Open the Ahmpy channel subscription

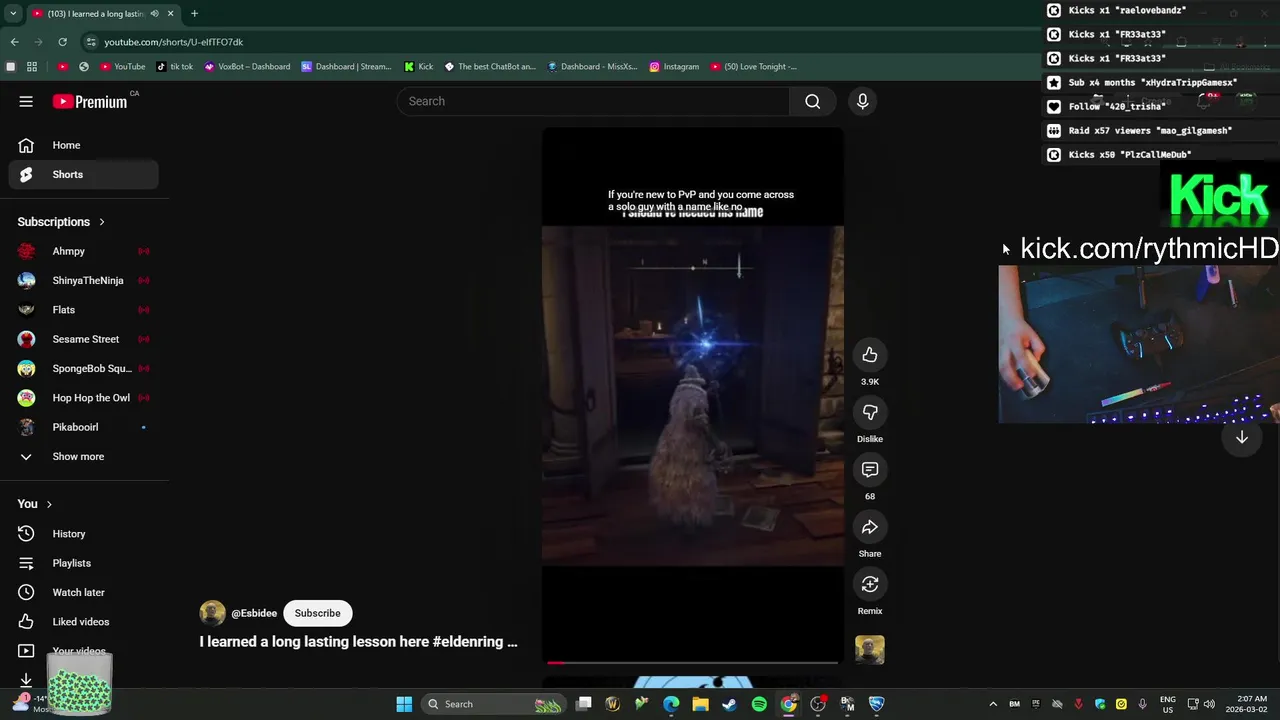pyautogui.click(x=84, y=251)
